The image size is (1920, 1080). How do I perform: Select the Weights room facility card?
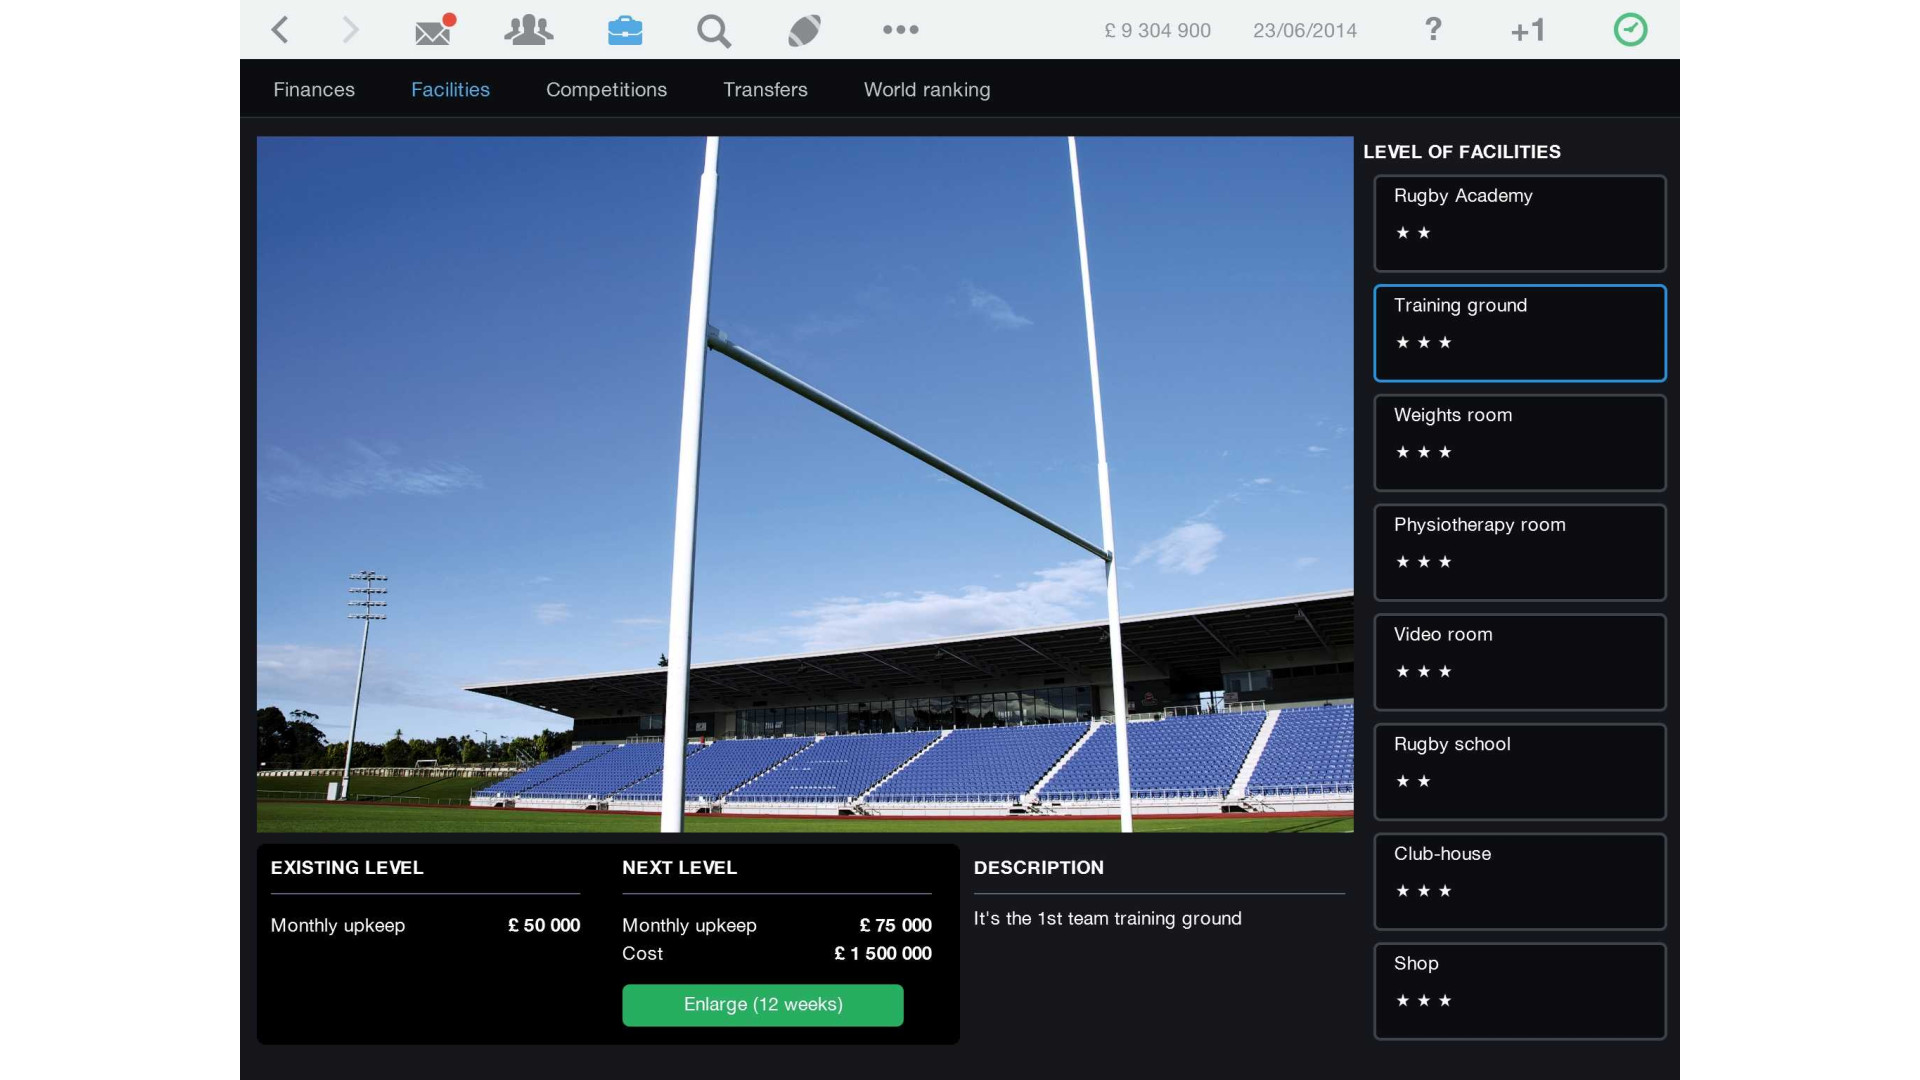(x=1519, y=442)
